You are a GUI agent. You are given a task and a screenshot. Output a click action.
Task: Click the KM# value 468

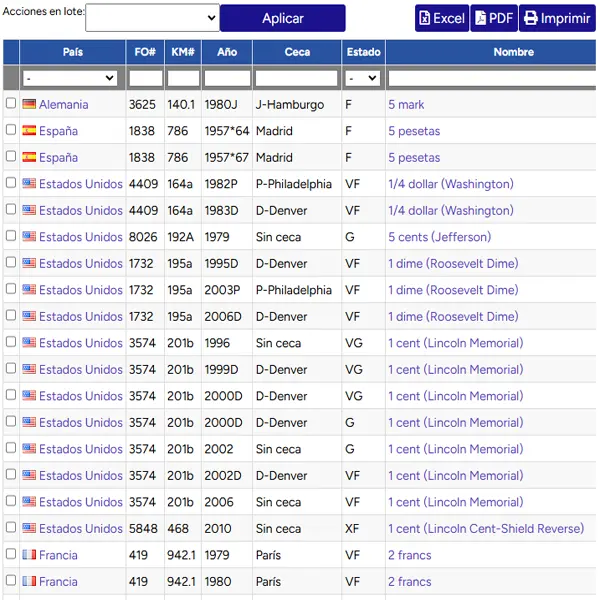[x=178, y=528]
